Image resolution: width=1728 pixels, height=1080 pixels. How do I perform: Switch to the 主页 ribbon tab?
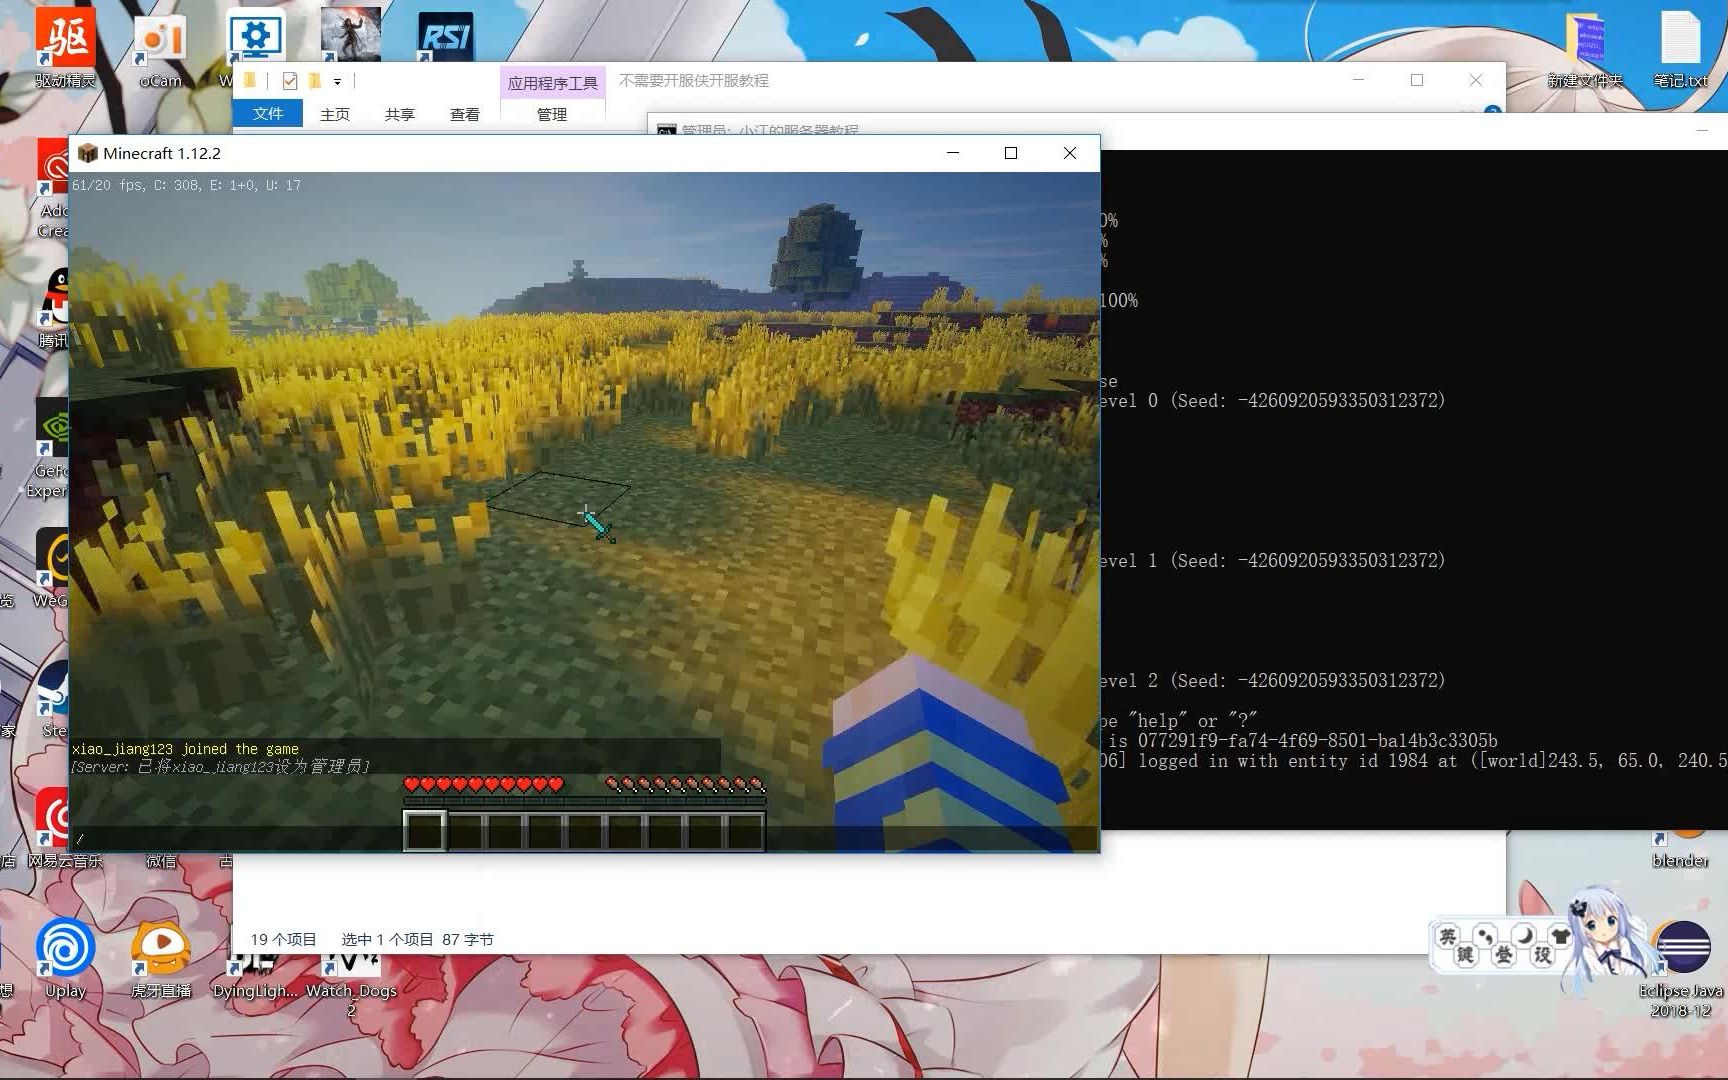pos(335,114)
